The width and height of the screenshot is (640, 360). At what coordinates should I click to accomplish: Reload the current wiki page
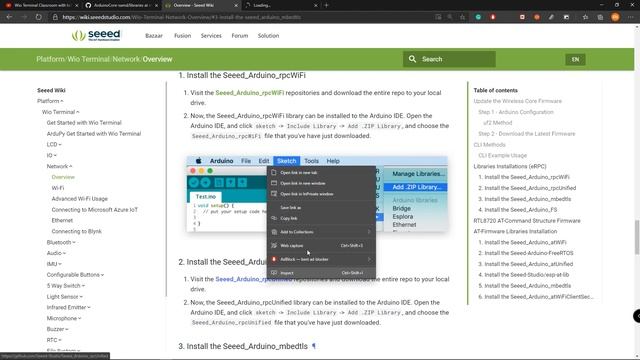38,17
